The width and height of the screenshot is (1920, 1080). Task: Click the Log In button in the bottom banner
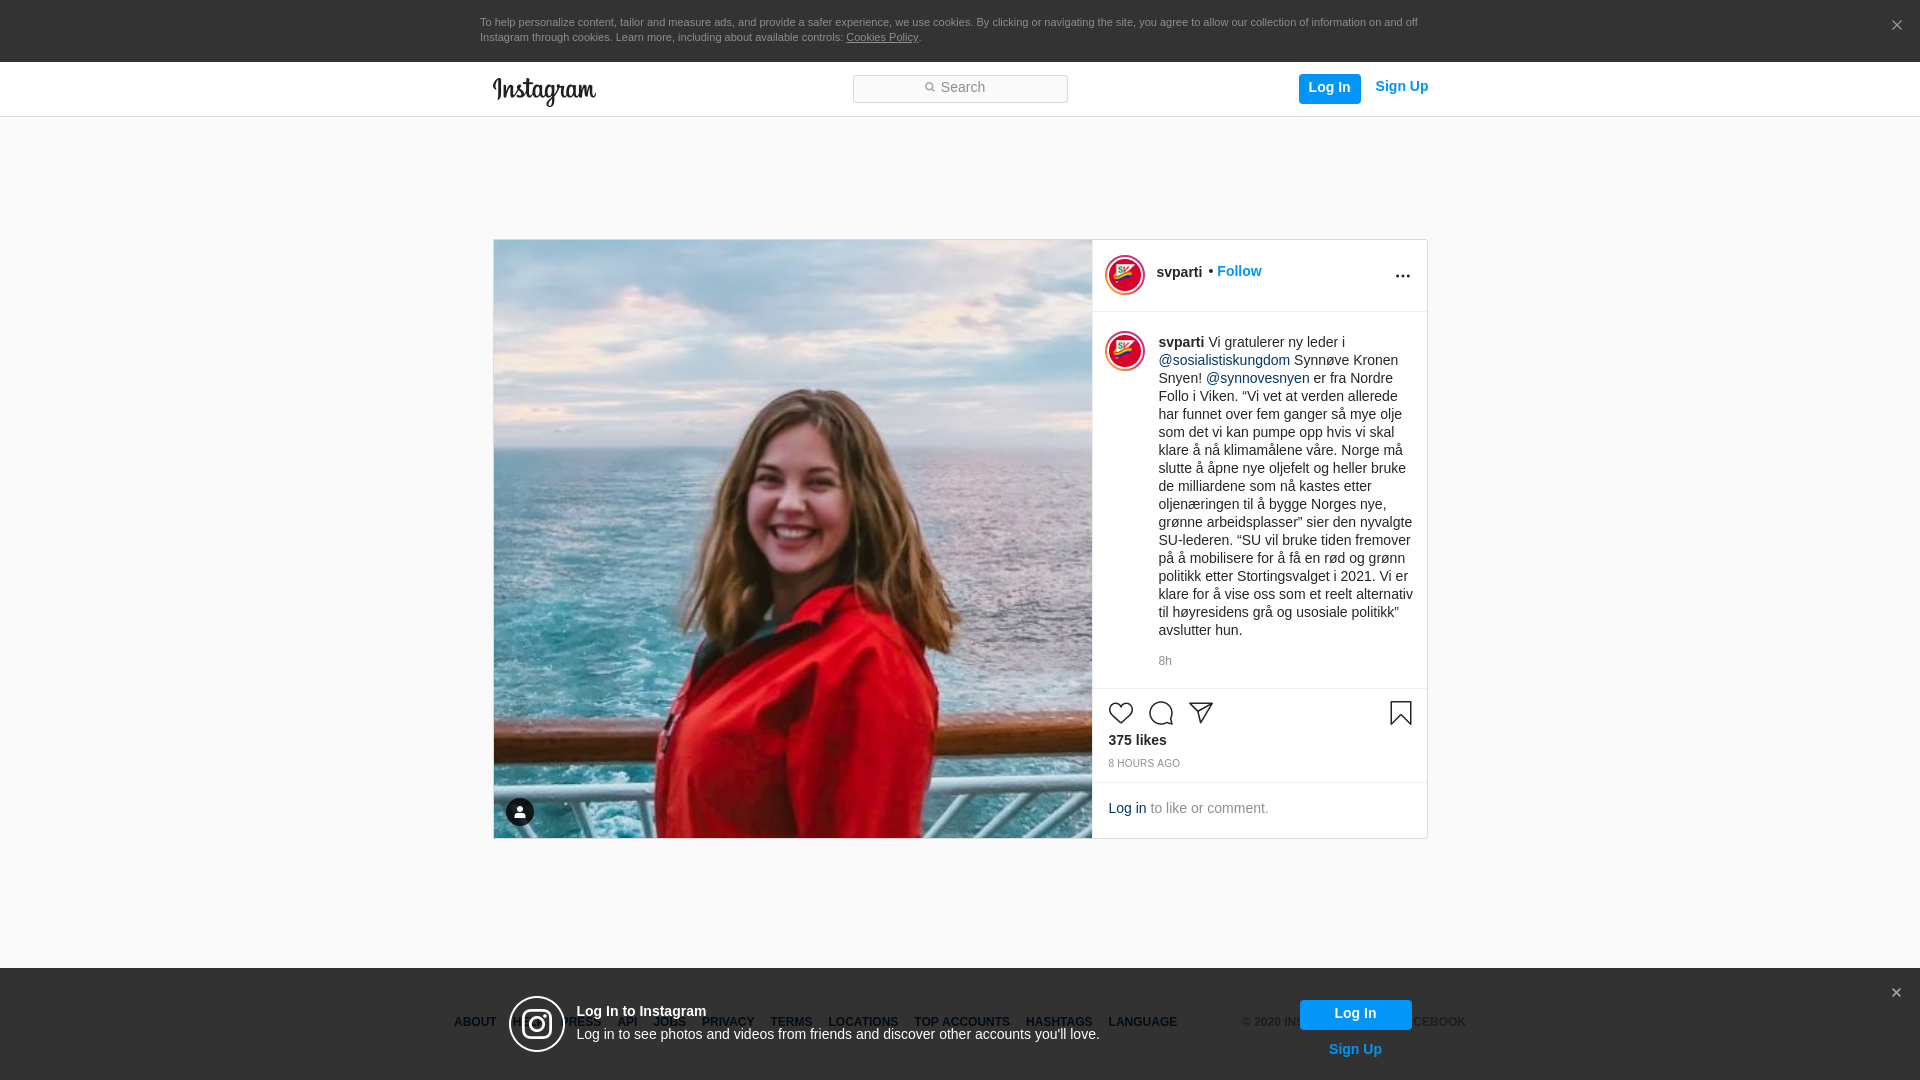[x=1355, y=1014]
